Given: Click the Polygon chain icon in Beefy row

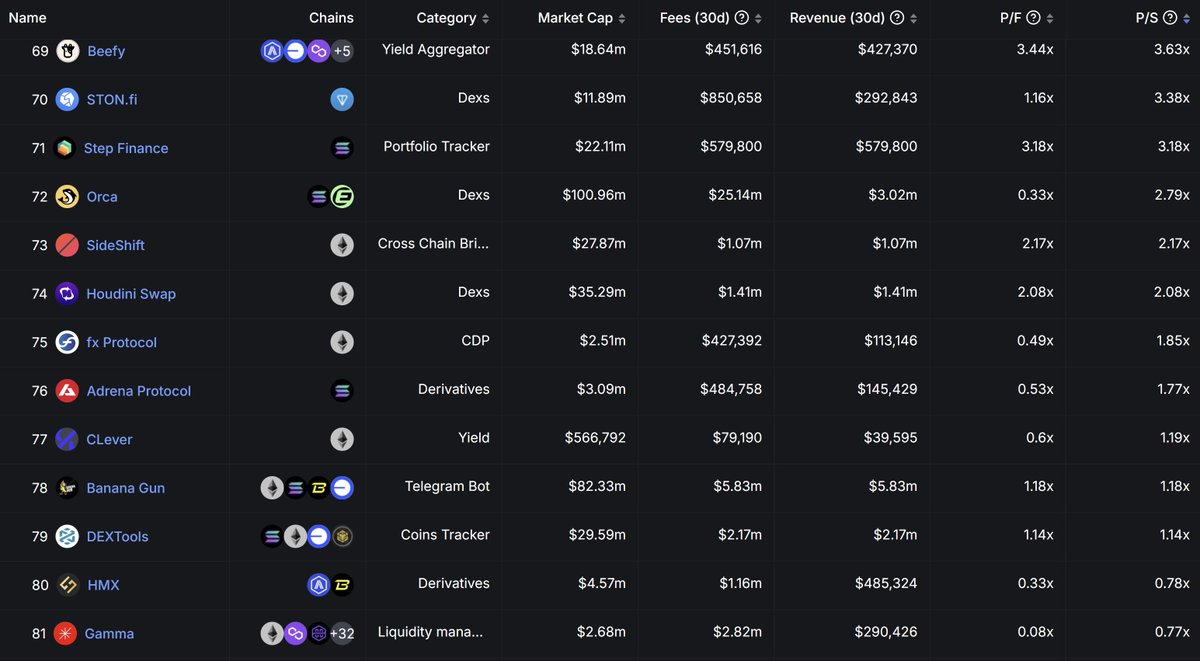Looking at the screenshot, I should click(319, 51).
